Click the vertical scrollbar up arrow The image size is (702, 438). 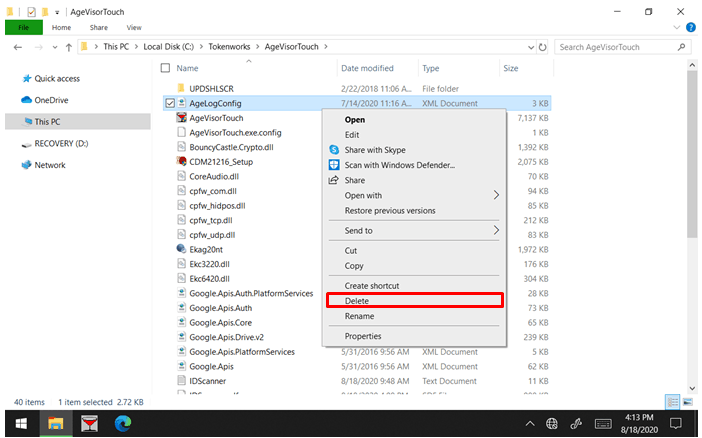(692, 65)
